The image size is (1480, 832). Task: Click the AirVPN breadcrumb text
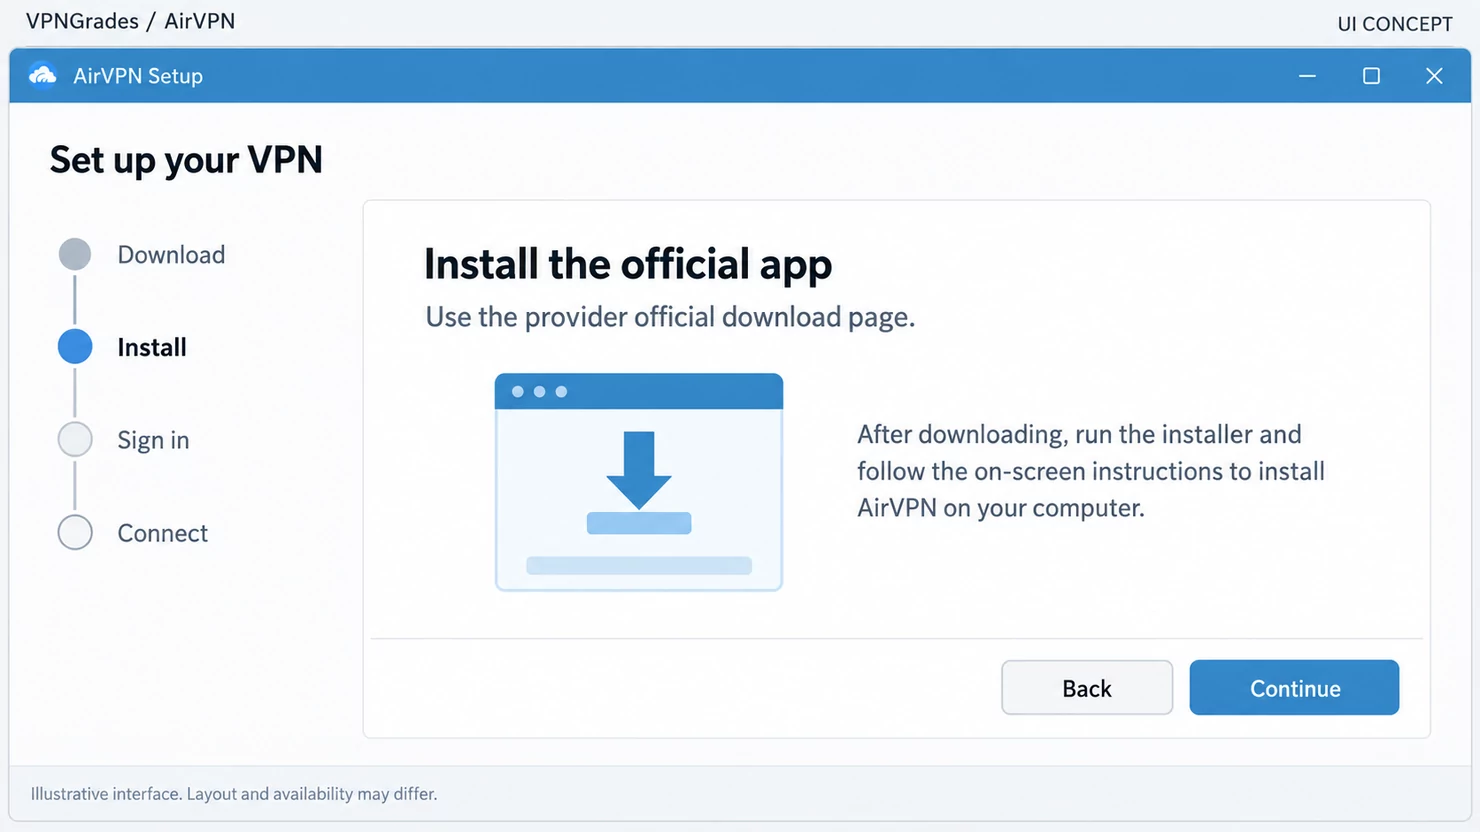pos(200,21)
